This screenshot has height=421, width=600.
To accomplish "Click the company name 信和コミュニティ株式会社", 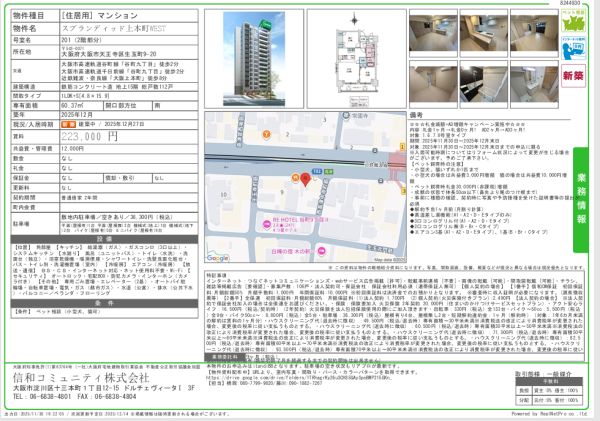I will point(81,378).
